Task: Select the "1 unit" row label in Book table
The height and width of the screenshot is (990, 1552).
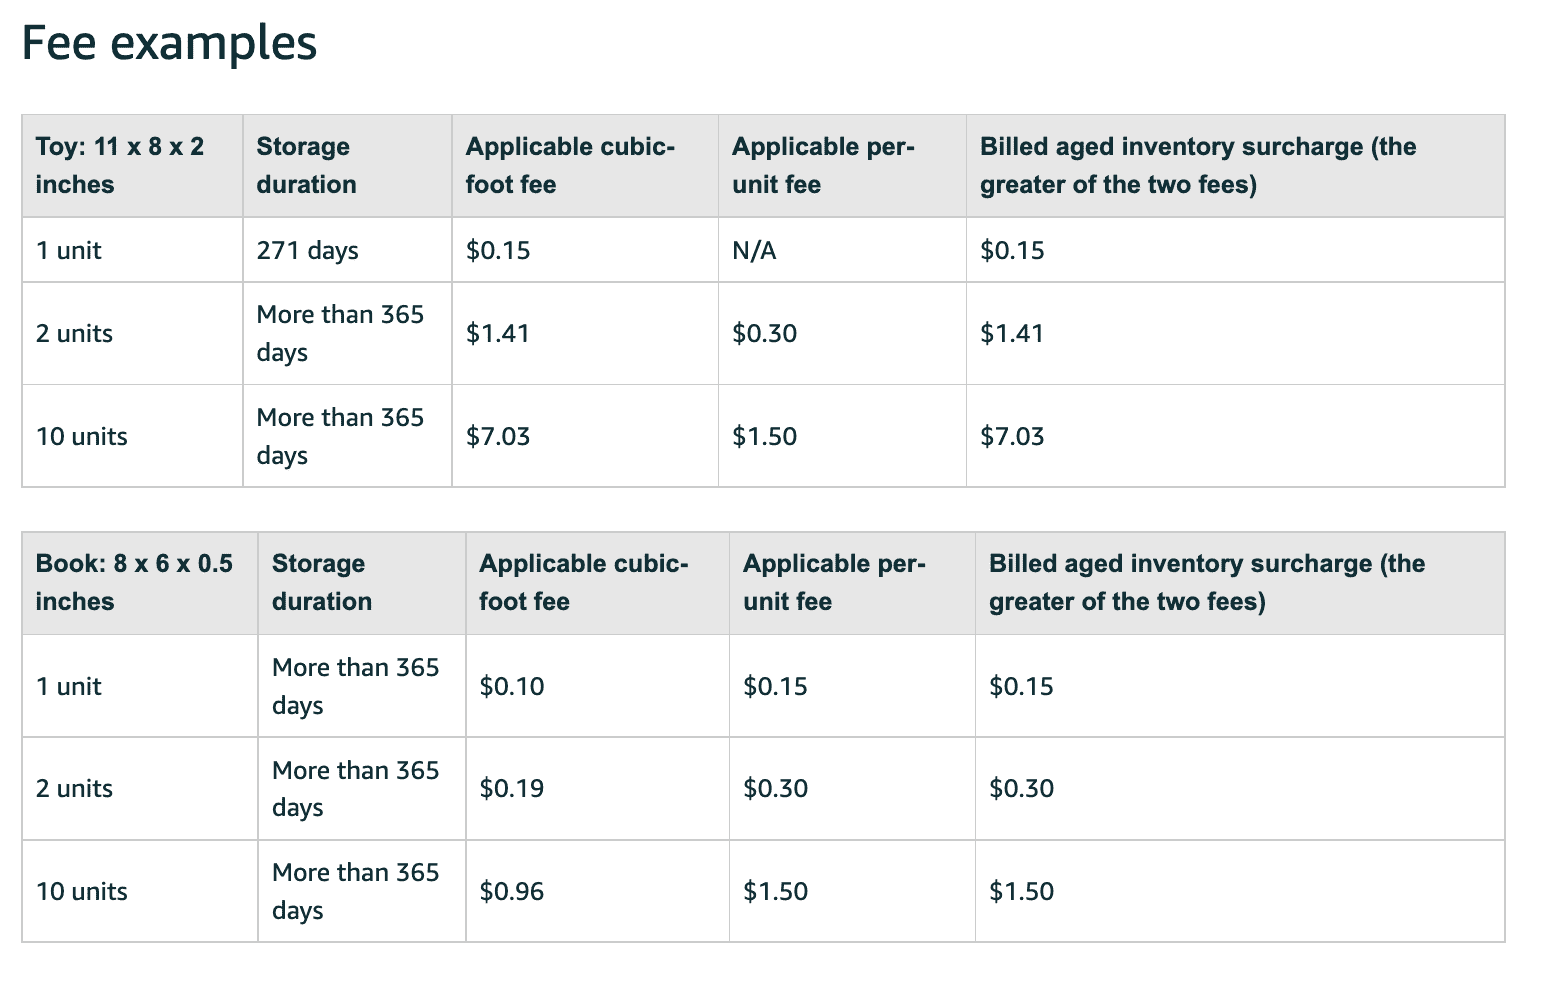Action: [x=68, y=686]
